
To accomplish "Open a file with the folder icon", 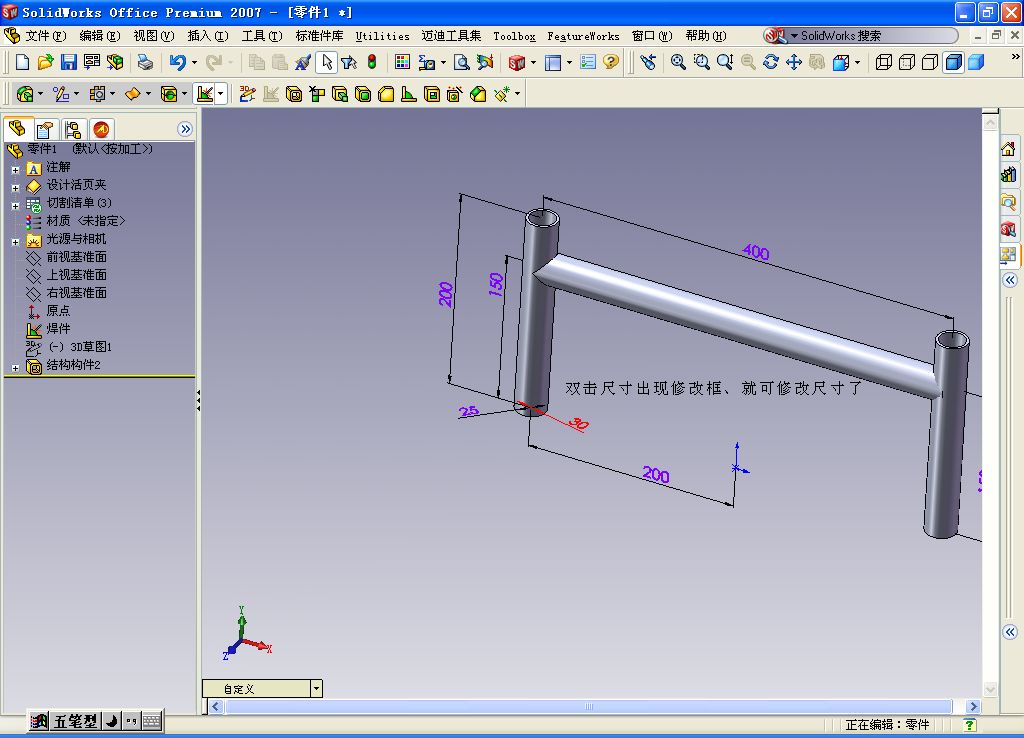I will coord(45,62).
